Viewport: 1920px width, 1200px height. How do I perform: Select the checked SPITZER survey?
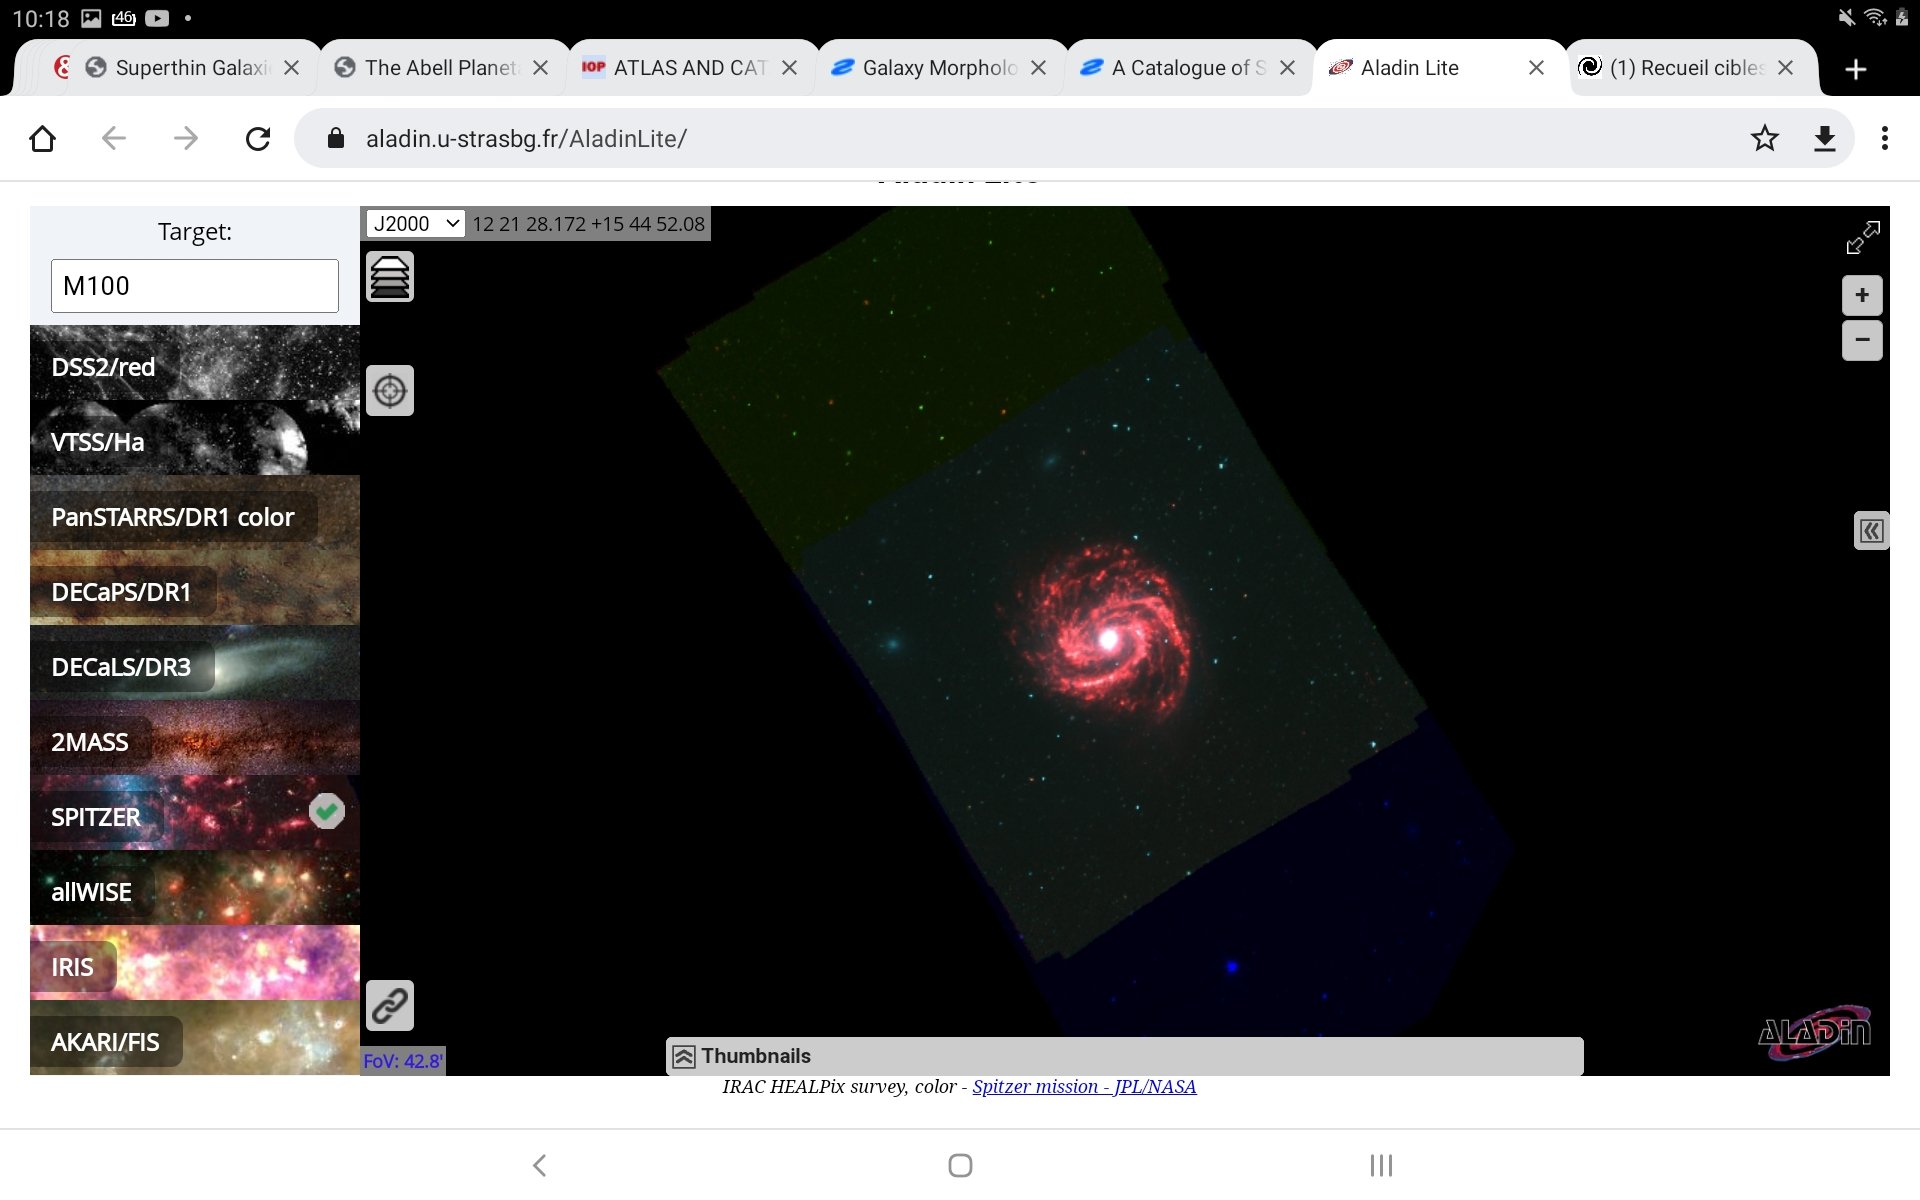tap(195, 813)
